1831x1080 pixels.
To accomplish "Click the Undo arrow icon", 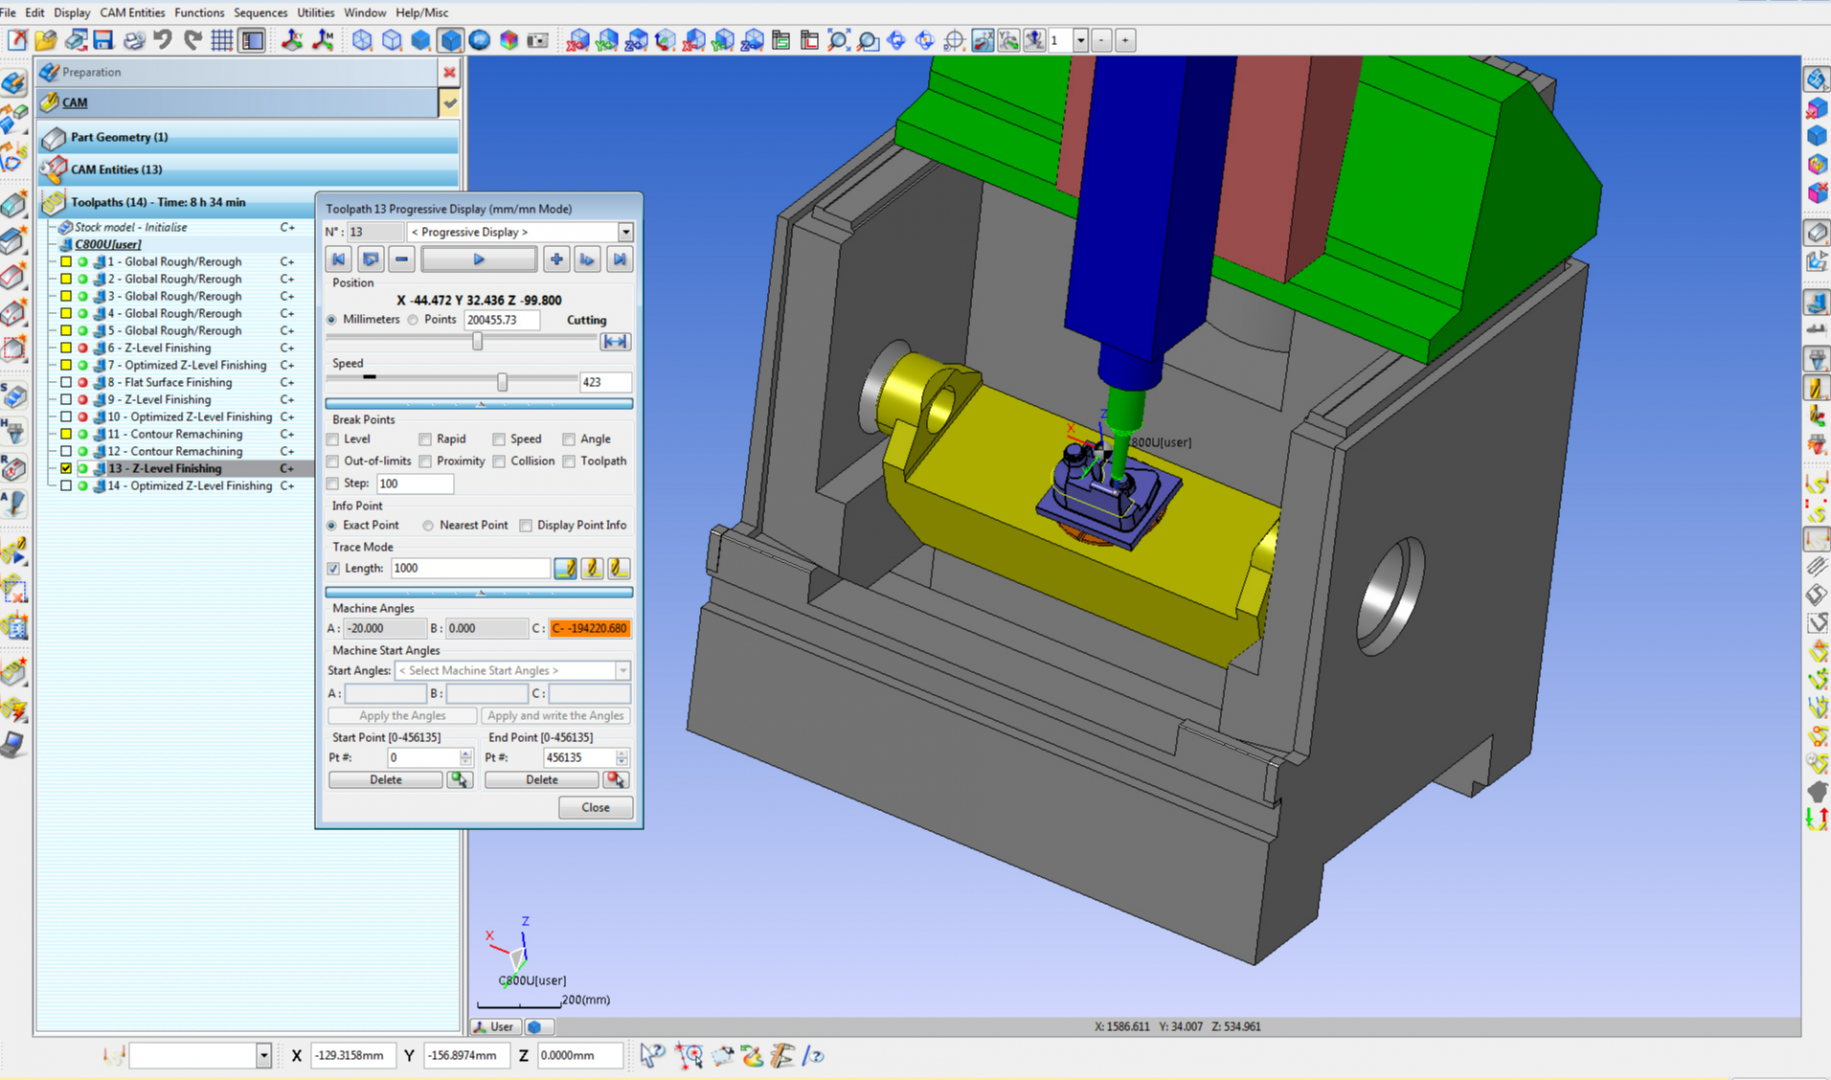I will coord(162,40).
